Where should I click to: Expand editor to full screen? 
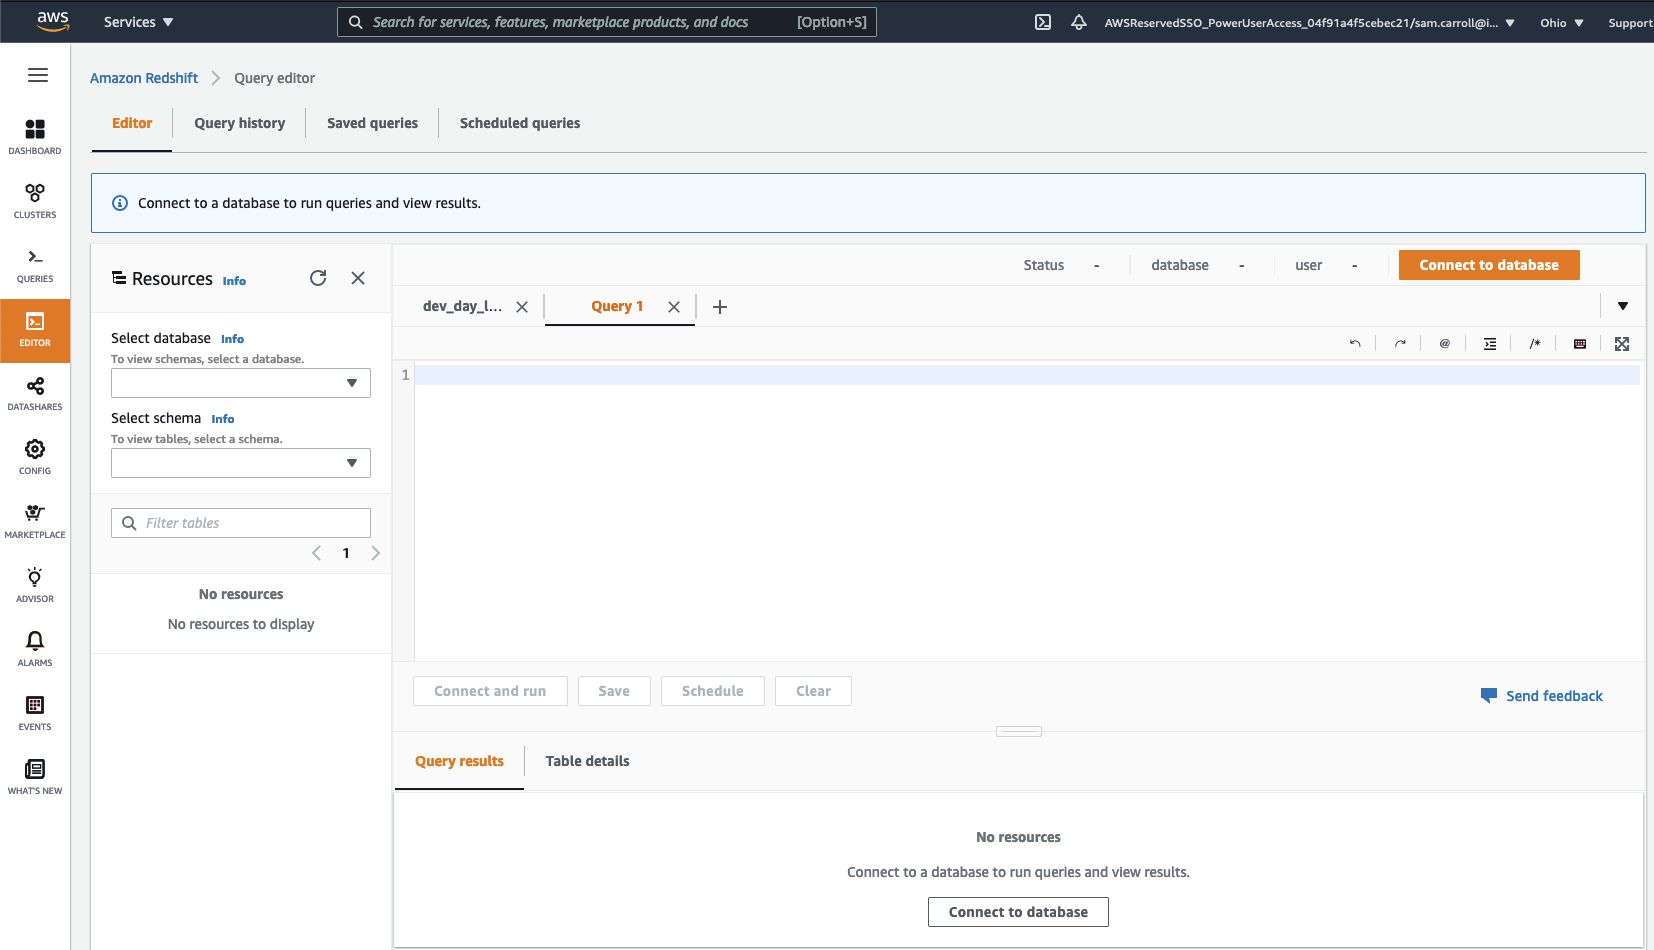[x=1622, y=344]
